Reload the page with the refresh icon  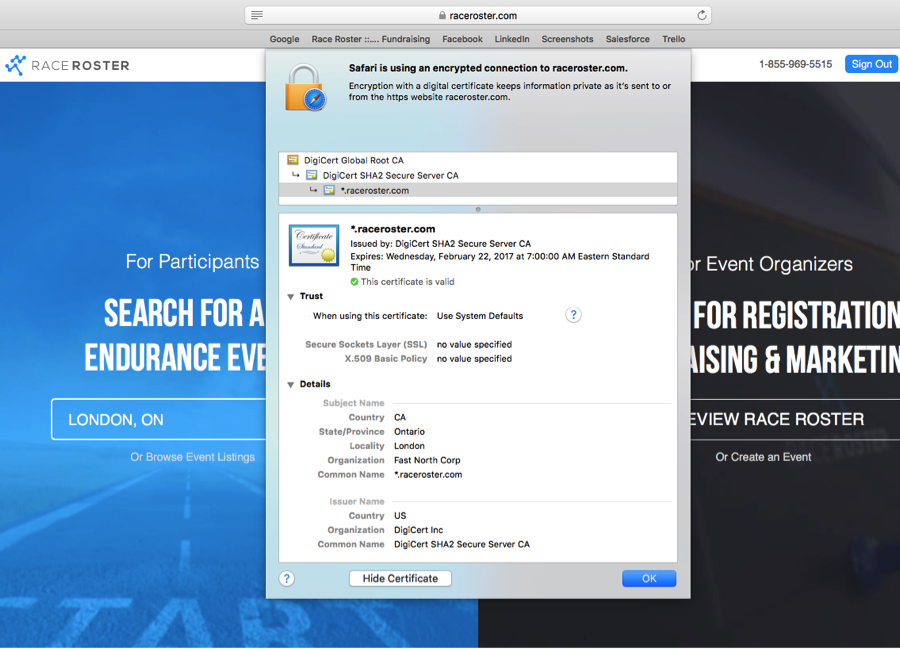pos(702,15)
